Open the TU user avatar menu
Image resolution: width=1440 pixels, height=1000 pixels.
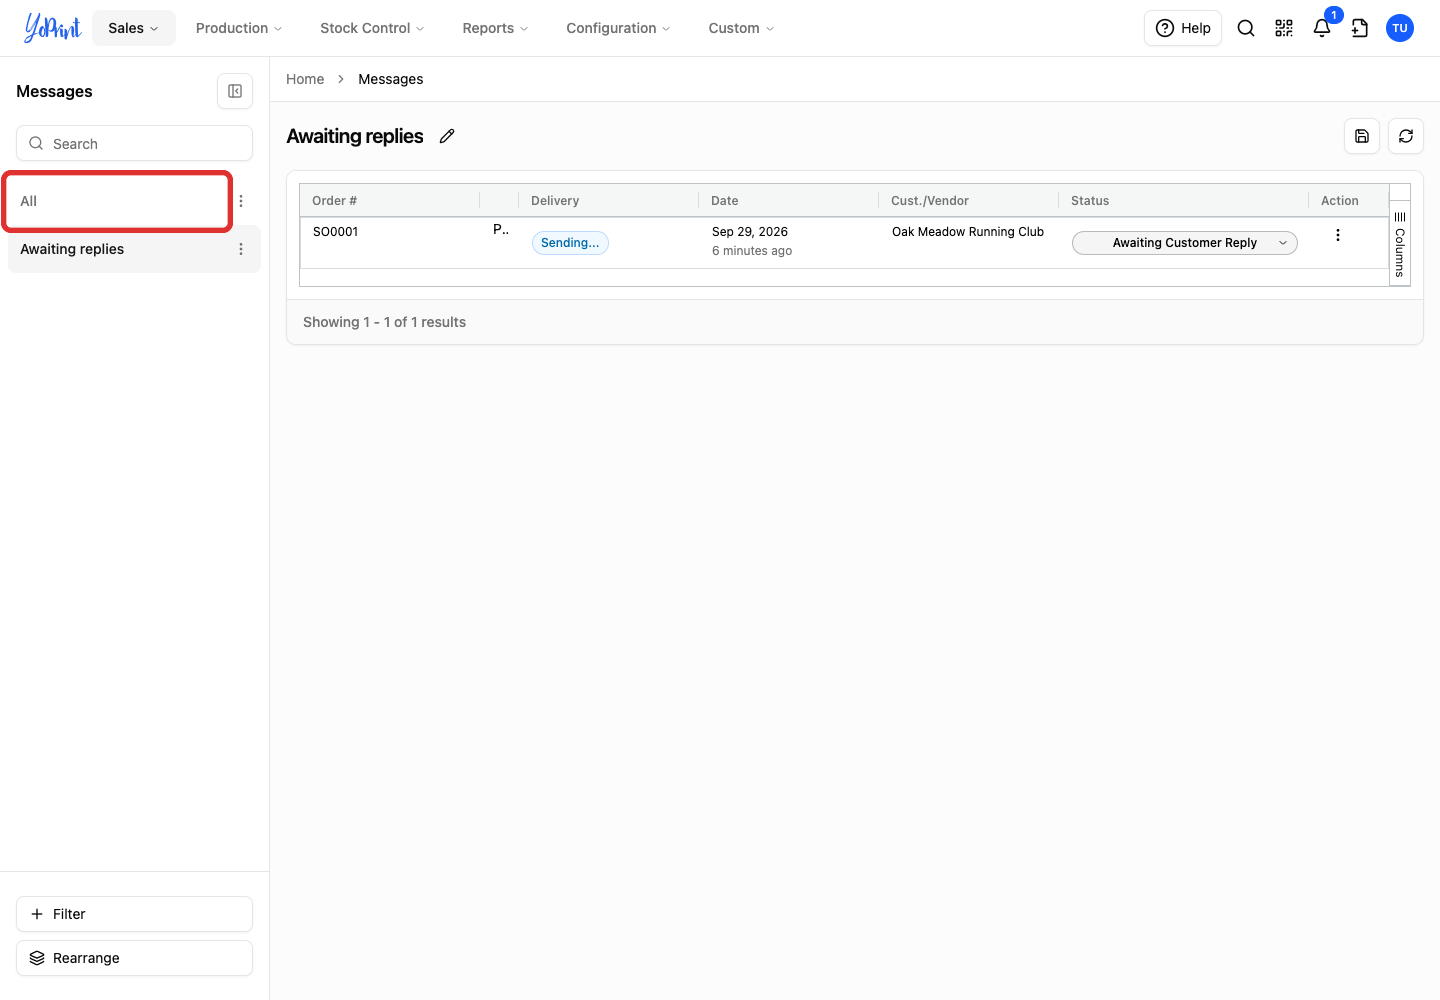pyautogui.click(x=1400, y=28)
